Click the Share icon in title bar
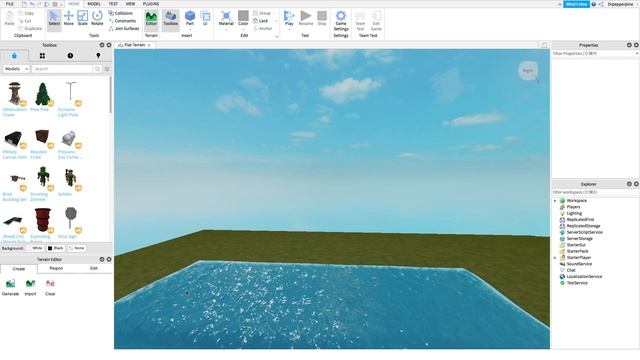640x360 pixels. point(601,4)
